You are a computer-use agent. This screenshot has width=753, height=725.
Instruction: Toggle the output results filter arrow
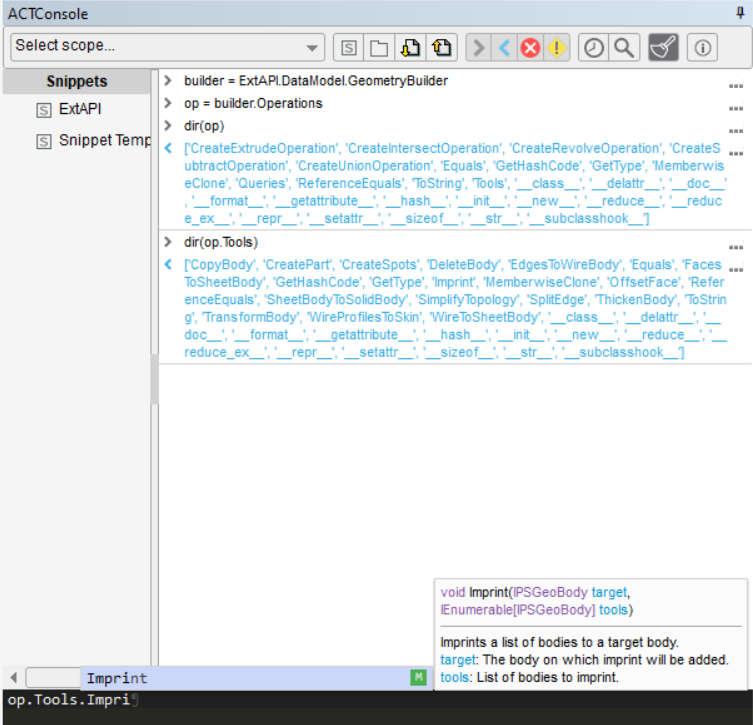tap(505, 47)
